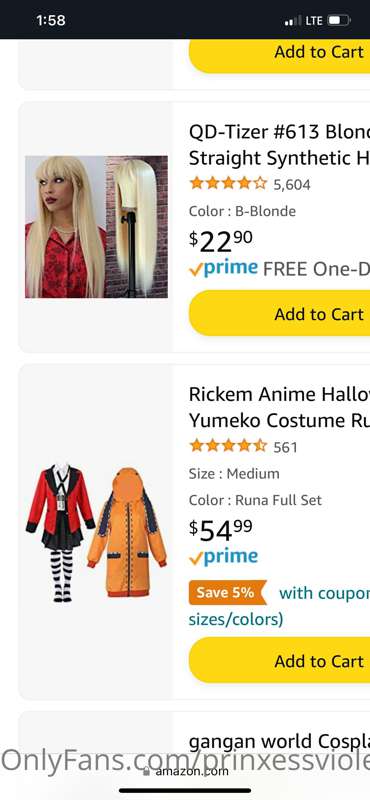The image size is (370, 800).
Task: Tap the topmost Add to Cart button
Action: tap(280, 55)
